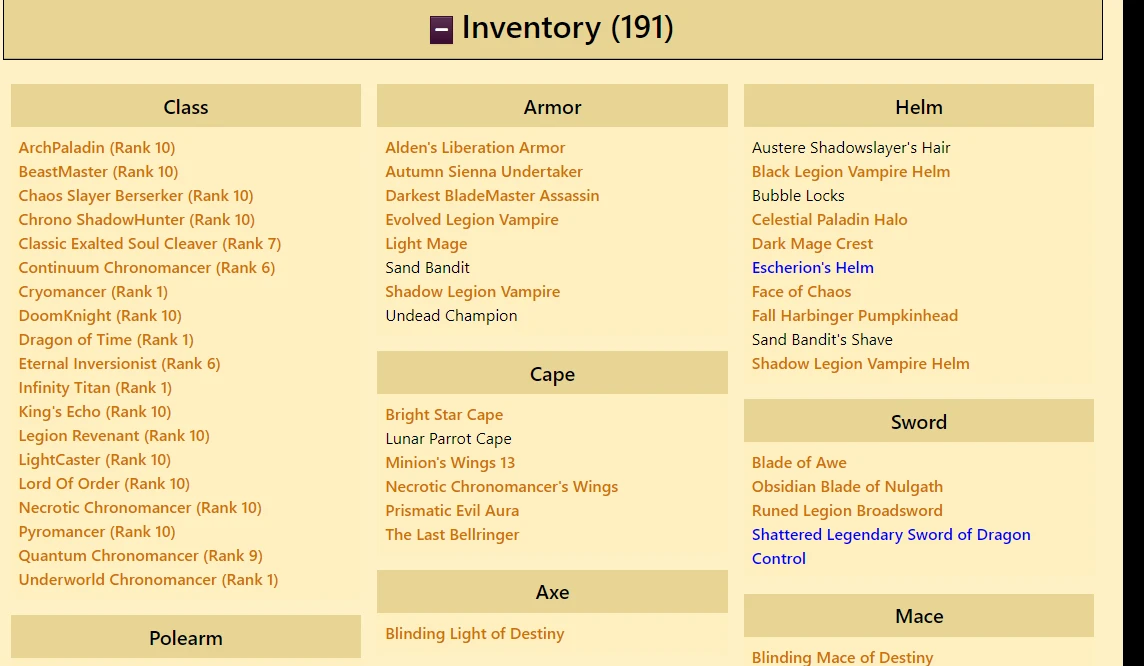Viewport: 1144px width, 666px height.
Task: Open Shadow Legion Vampire armor link
Action: (x=472, y=291)
